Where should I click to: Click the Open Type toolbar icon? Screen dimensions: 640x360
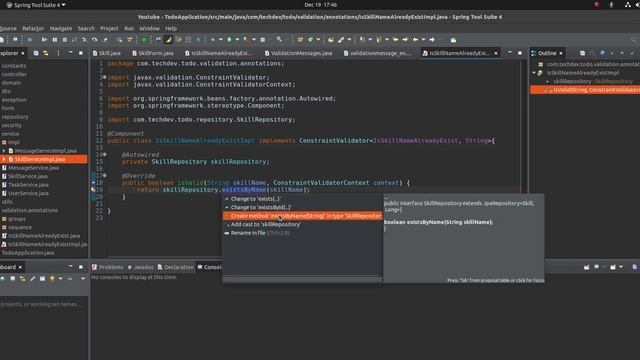[331, 40]
